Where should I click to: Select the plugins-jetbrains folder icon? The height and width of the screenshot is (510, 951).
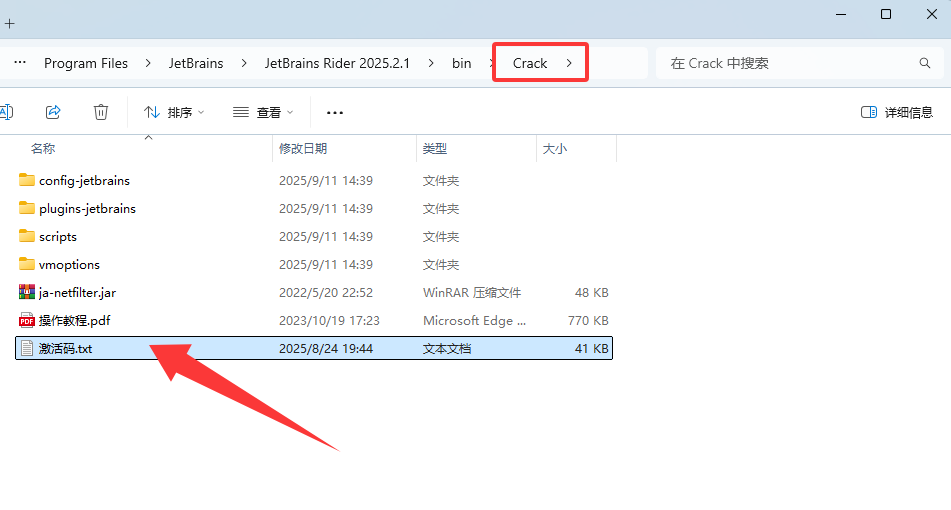coord(27,208)
